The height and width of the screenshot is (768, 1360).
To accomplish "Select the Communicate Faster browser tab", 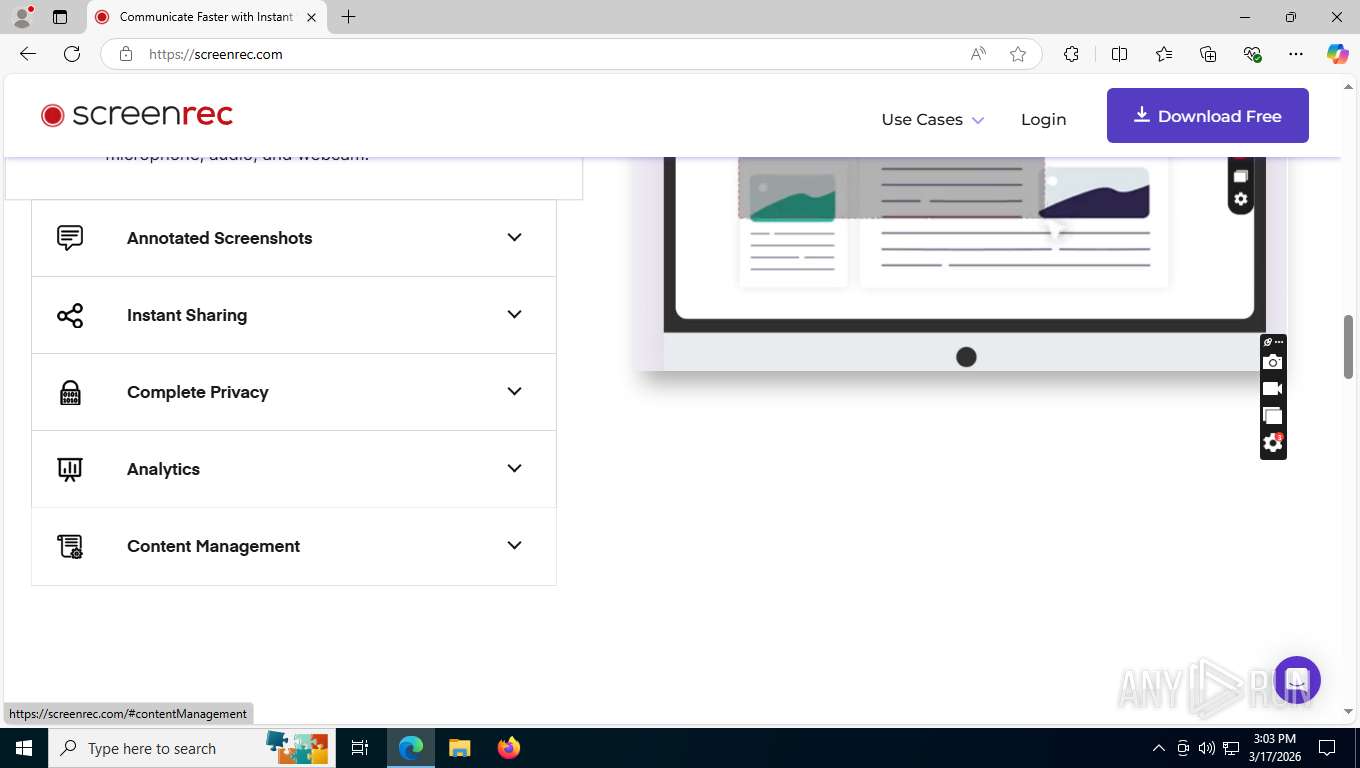I will [x=206, y=17].
